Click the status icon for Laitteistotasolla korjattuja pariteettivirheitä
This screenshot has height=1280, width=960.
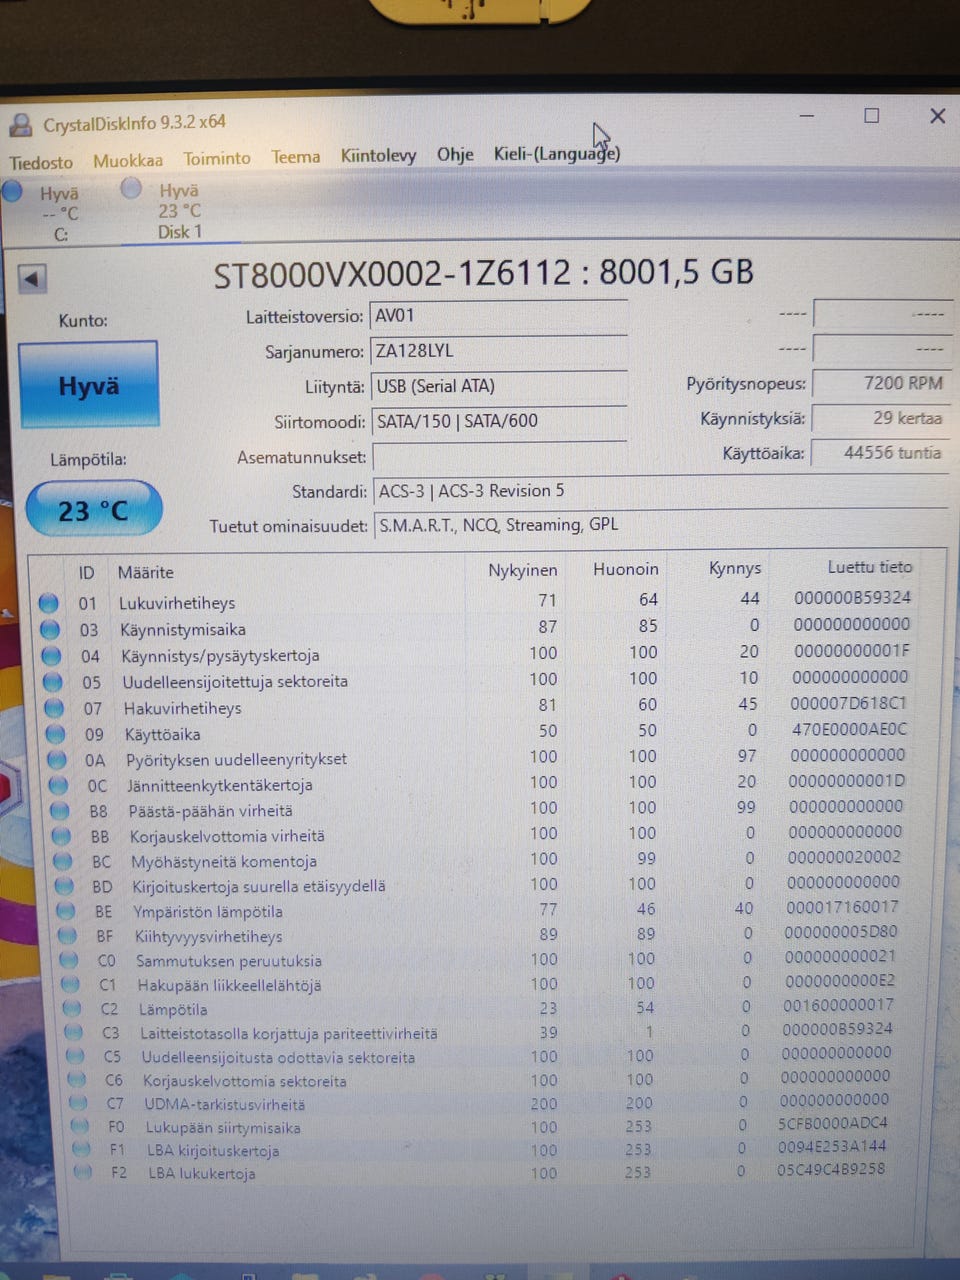pos(74,1033)
